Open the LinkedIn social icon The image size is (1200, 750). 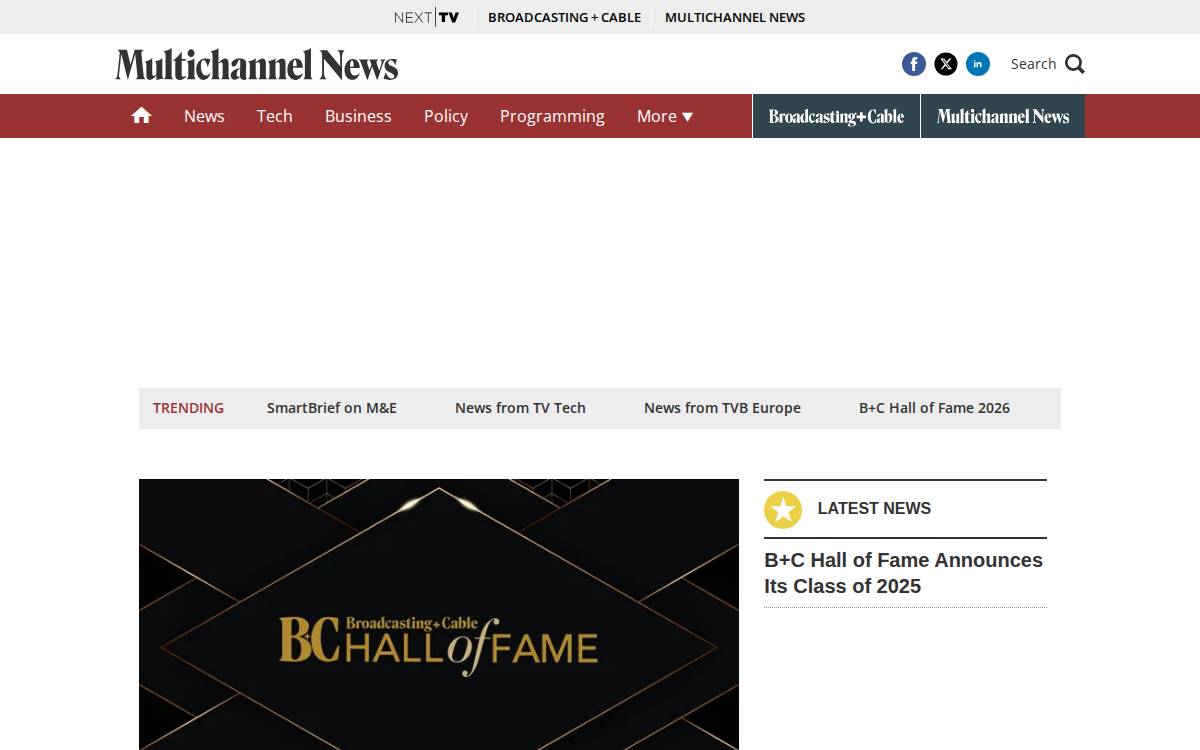(978, 64)
